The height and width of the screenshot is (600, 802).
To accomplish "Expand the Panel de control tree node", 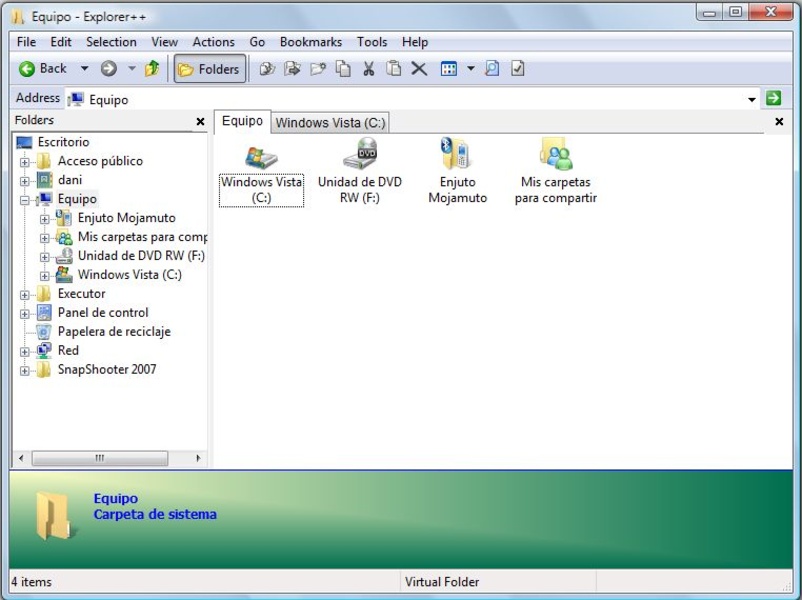I will pos(24,312).
